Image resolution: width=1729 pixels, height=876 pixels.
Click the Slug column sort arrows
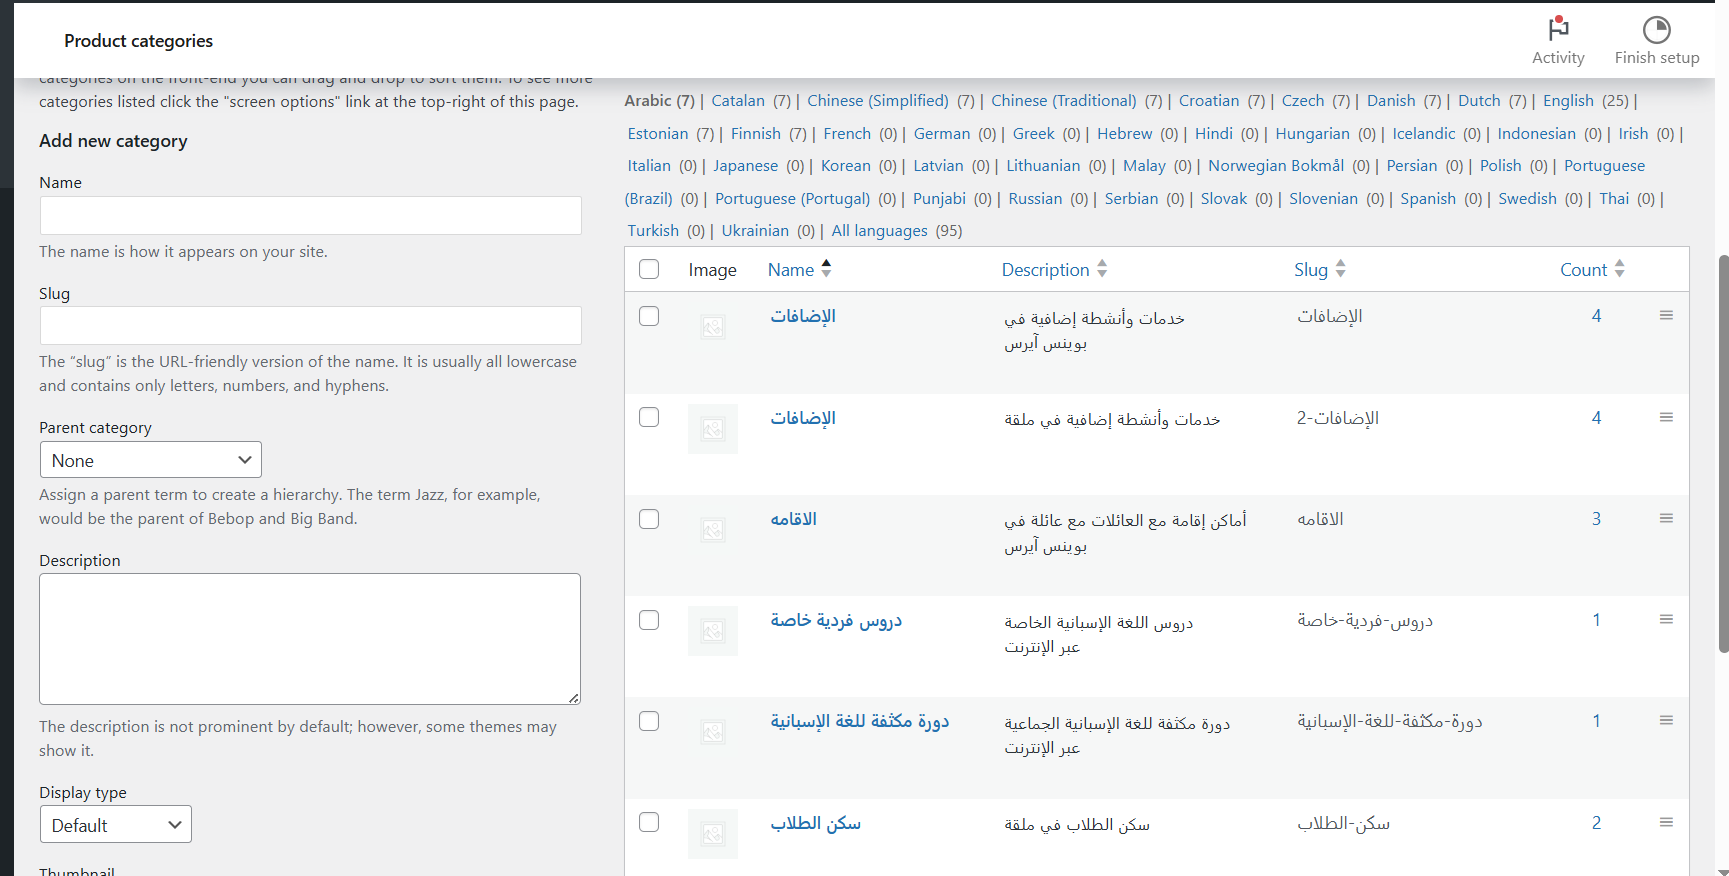tap(1341, 269)
